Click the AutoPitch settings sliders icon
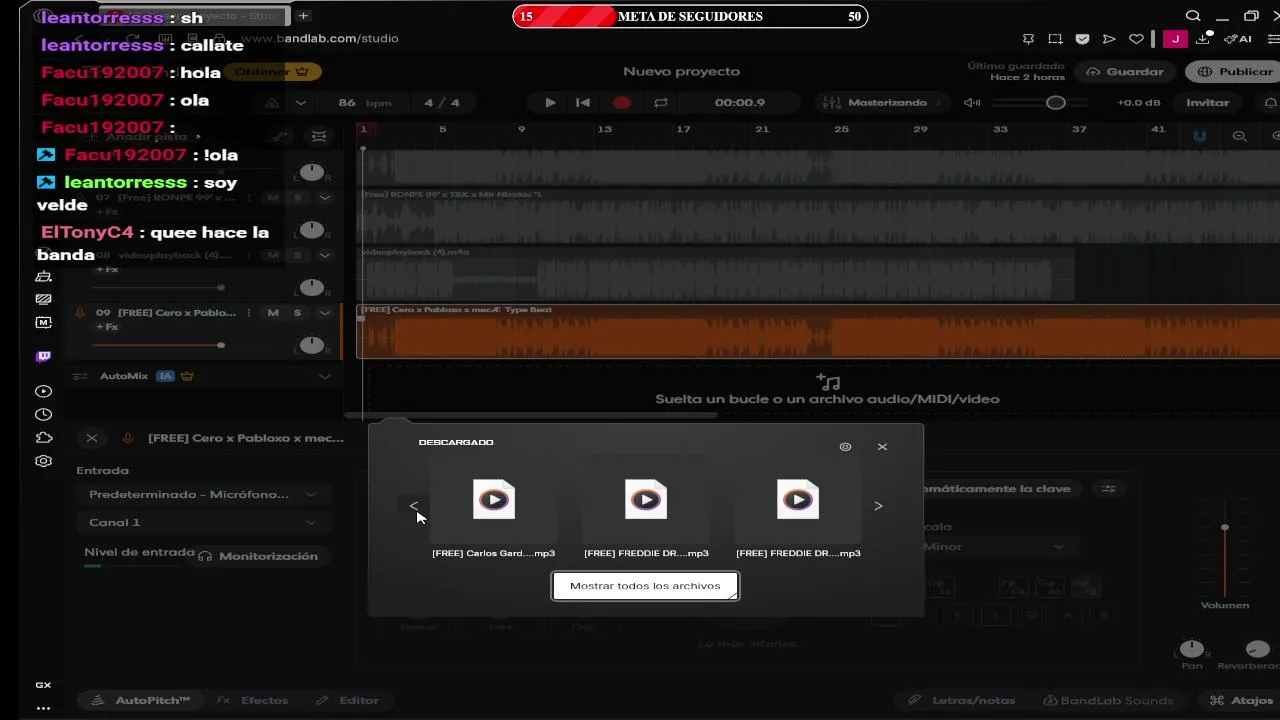The width and height of the screenshot is (1280, 720). (x=1108, y=488)
